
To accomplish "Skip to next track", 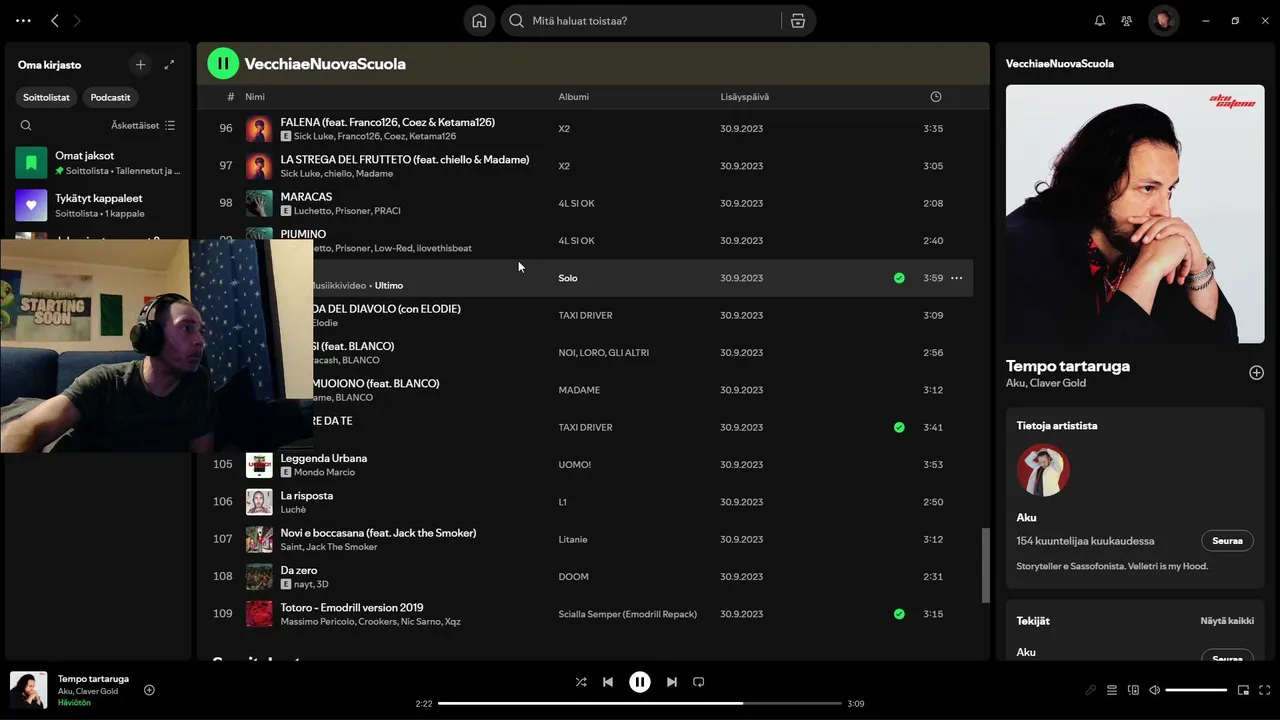I will pyautogui.click(x=672, y=682).
